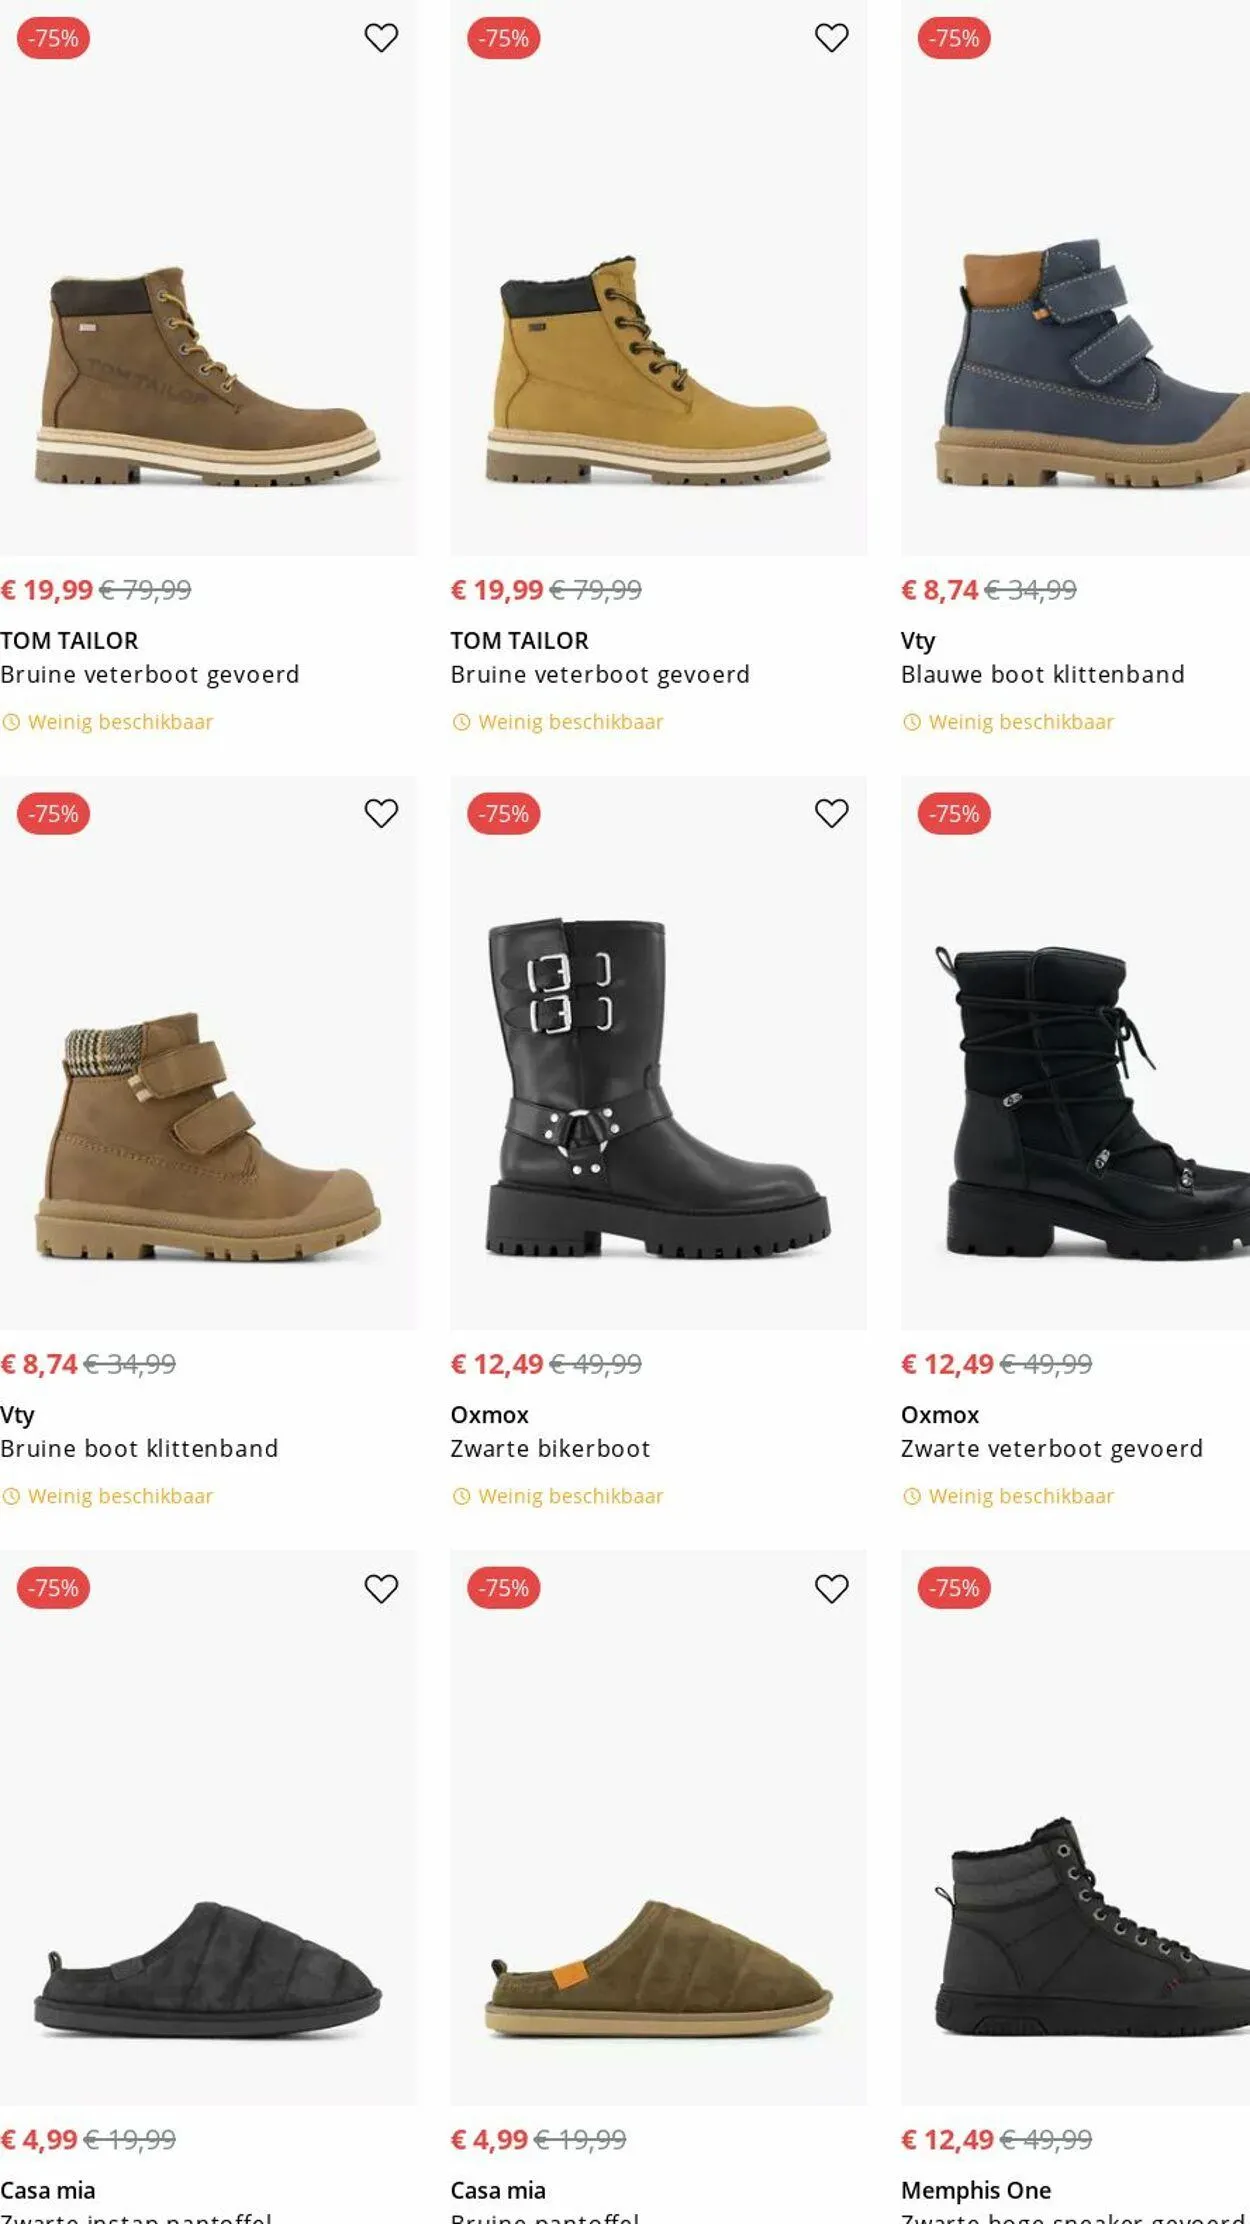Click the € 8,74 price of blue Vty boot

click(939, 590)
